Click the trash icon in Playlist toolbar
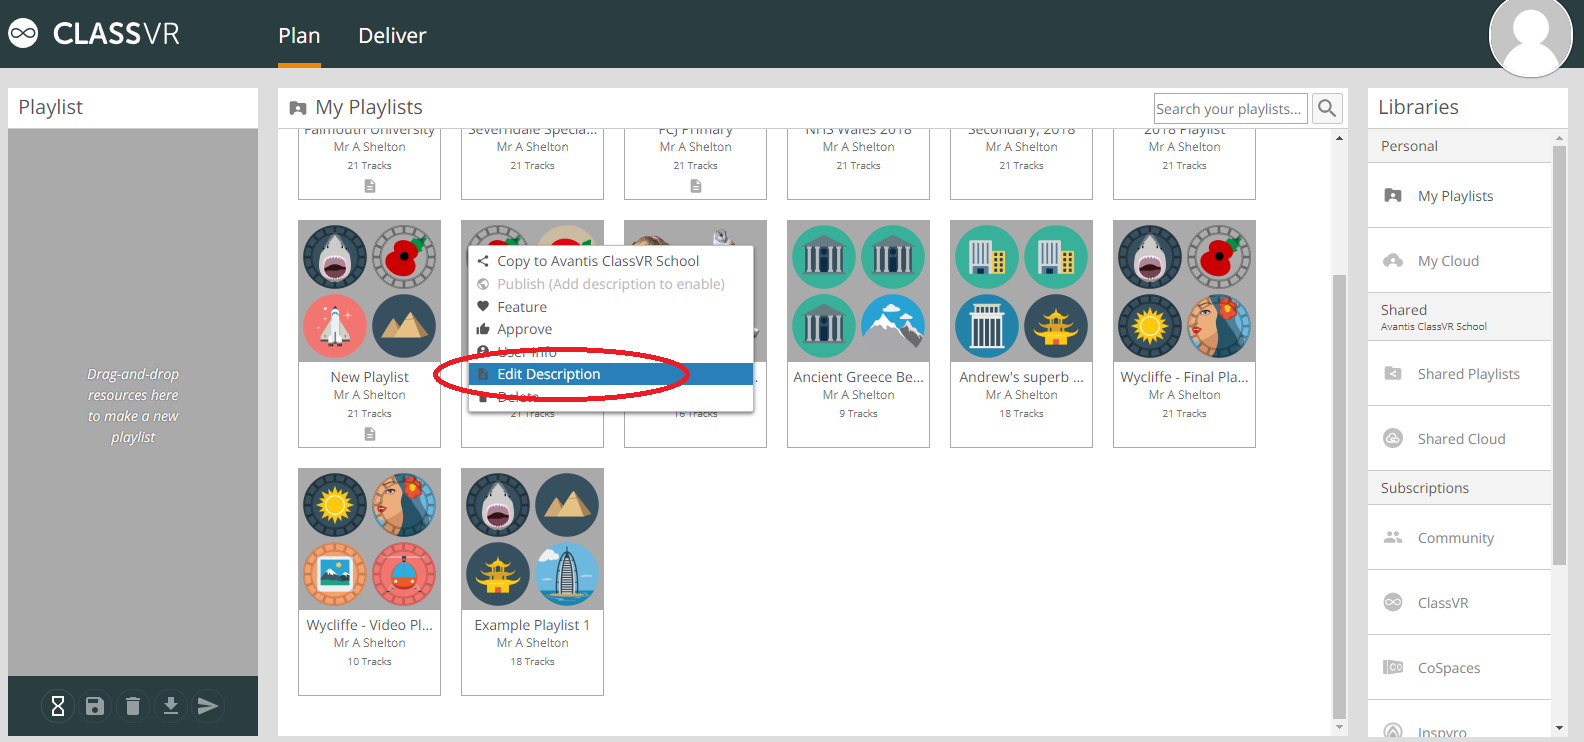Viewport: 1584px width, 742px height. coord(133,706)
